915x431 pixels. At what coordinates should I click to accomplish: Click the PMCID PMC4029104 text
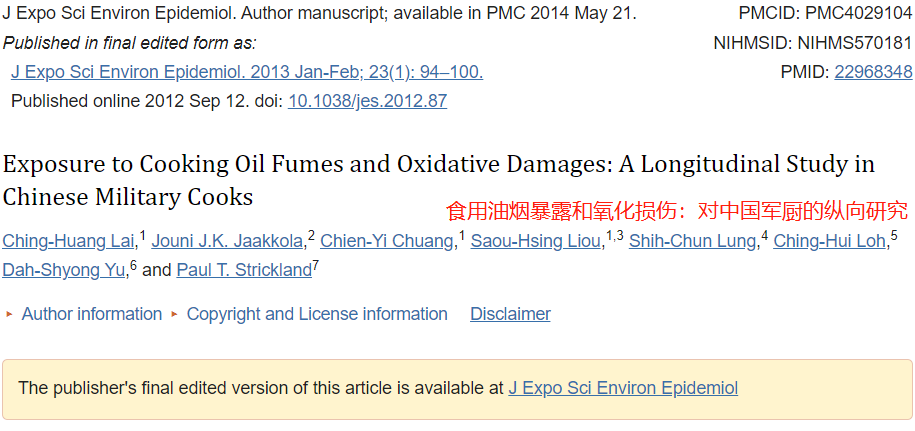[x=825, y=13]
